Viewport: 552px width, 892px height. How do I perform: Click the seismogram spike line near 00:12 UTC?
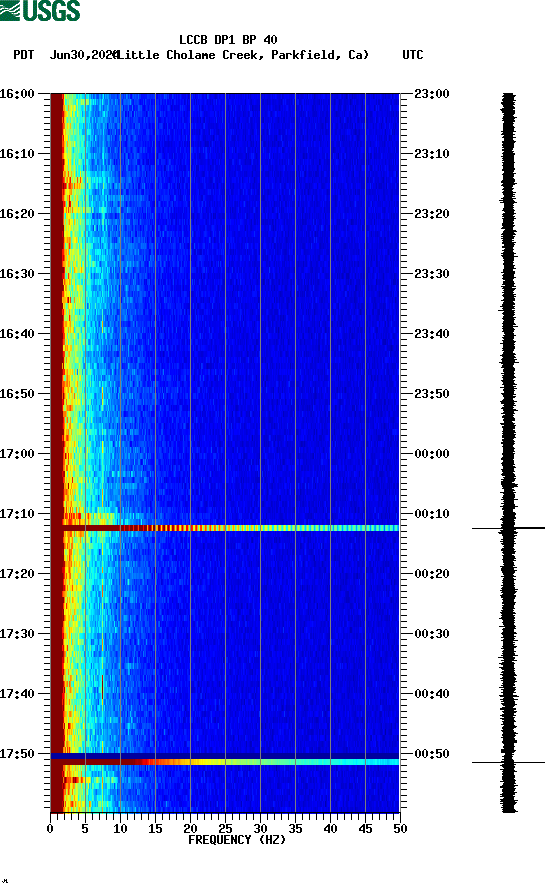(508, 528)
